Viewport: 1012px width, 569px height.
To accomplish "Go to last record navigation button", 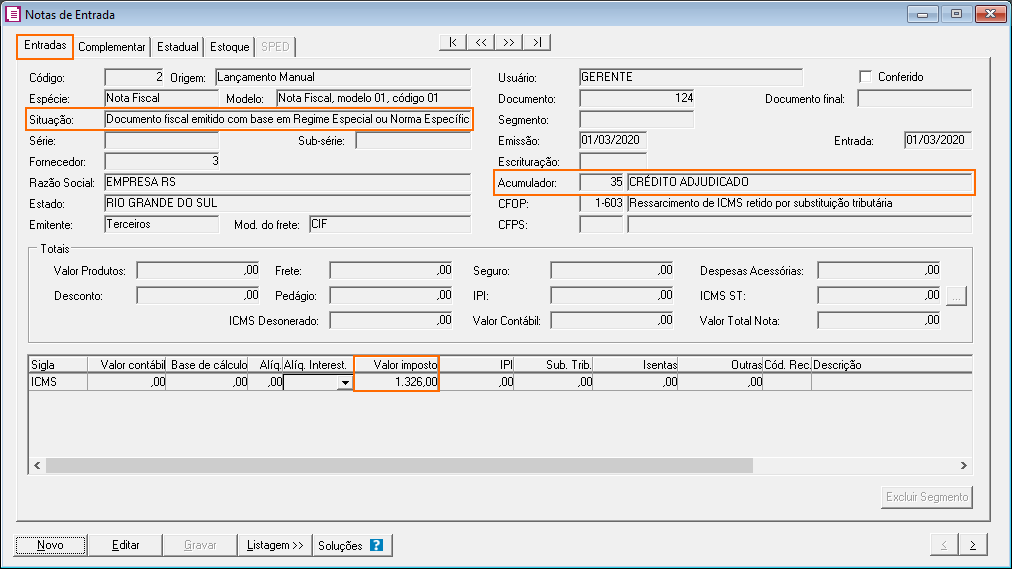I will 537,42.
